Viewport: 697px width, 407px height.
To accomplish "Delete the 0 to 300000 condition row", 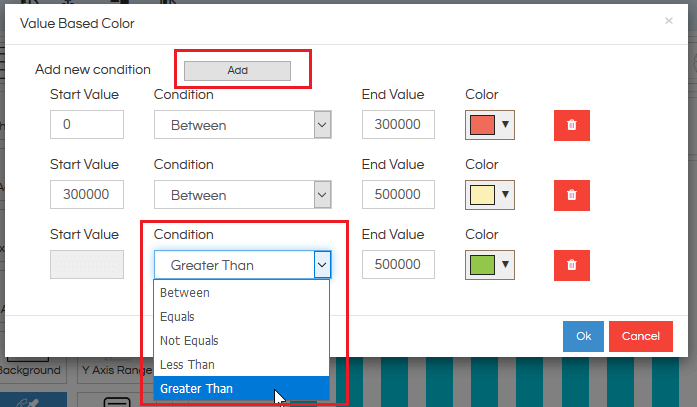I will click(x=572, y=125).
